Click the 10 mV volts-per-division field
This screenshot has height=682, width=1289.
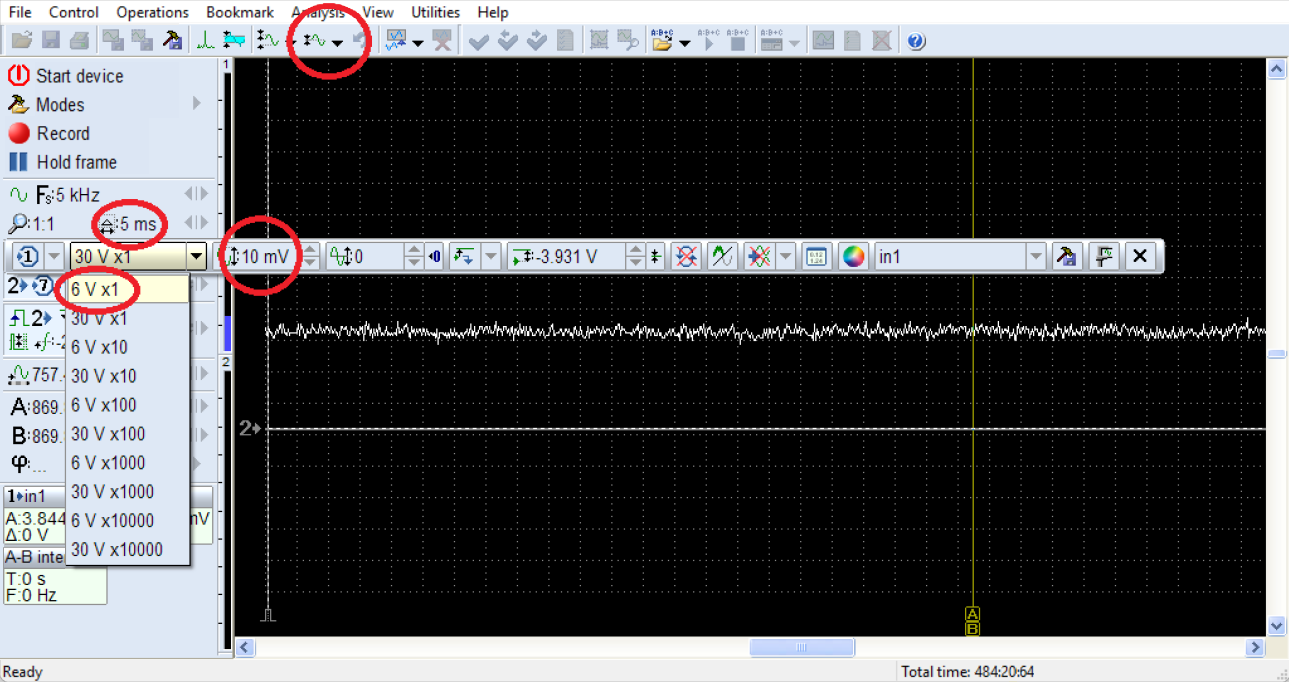coord(262,257)
